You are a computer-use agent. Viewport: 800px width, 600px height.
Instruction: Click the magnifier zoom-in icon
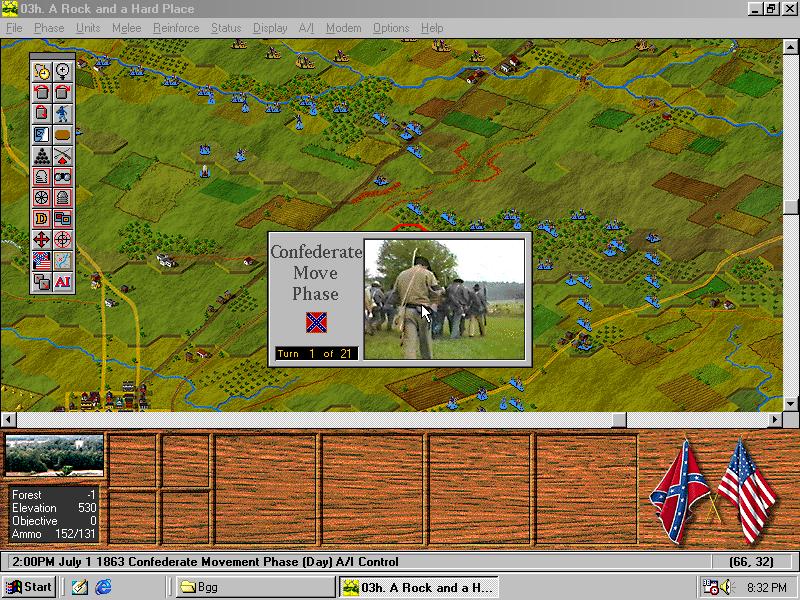[x=62, y=71]
